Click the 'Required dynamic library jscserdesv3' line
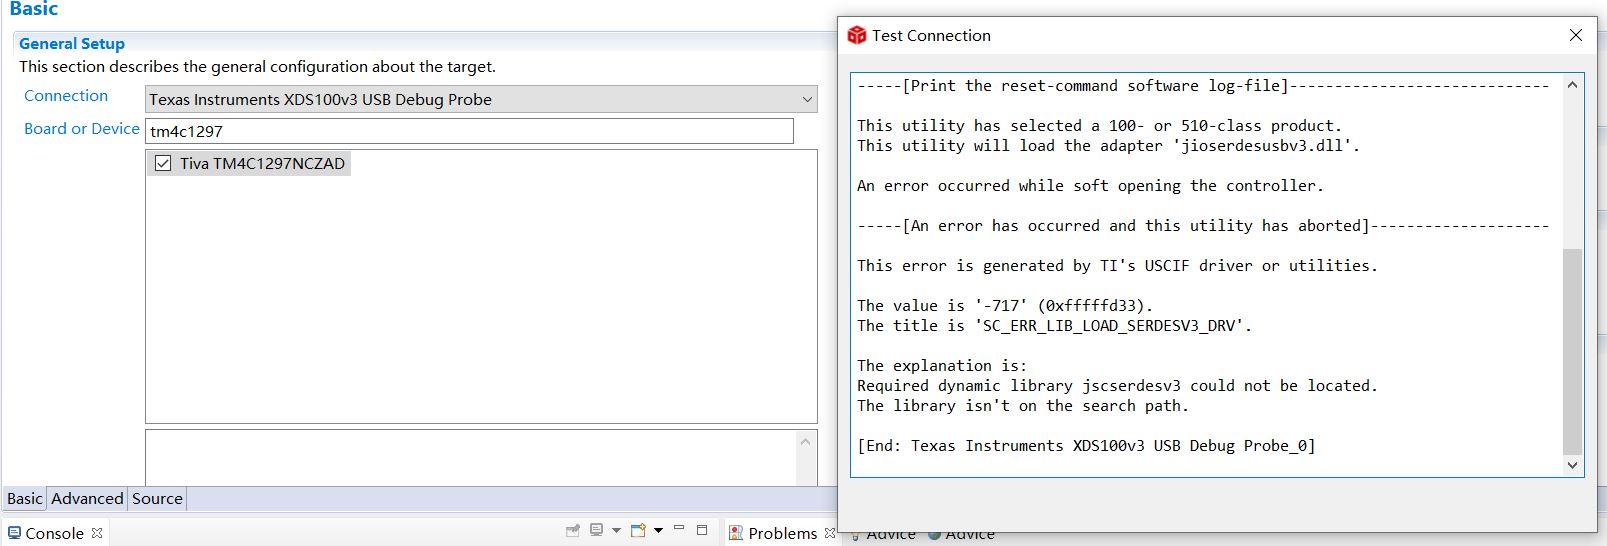The height and width of the screenshot is (546, 1607). click(1117, 386)
